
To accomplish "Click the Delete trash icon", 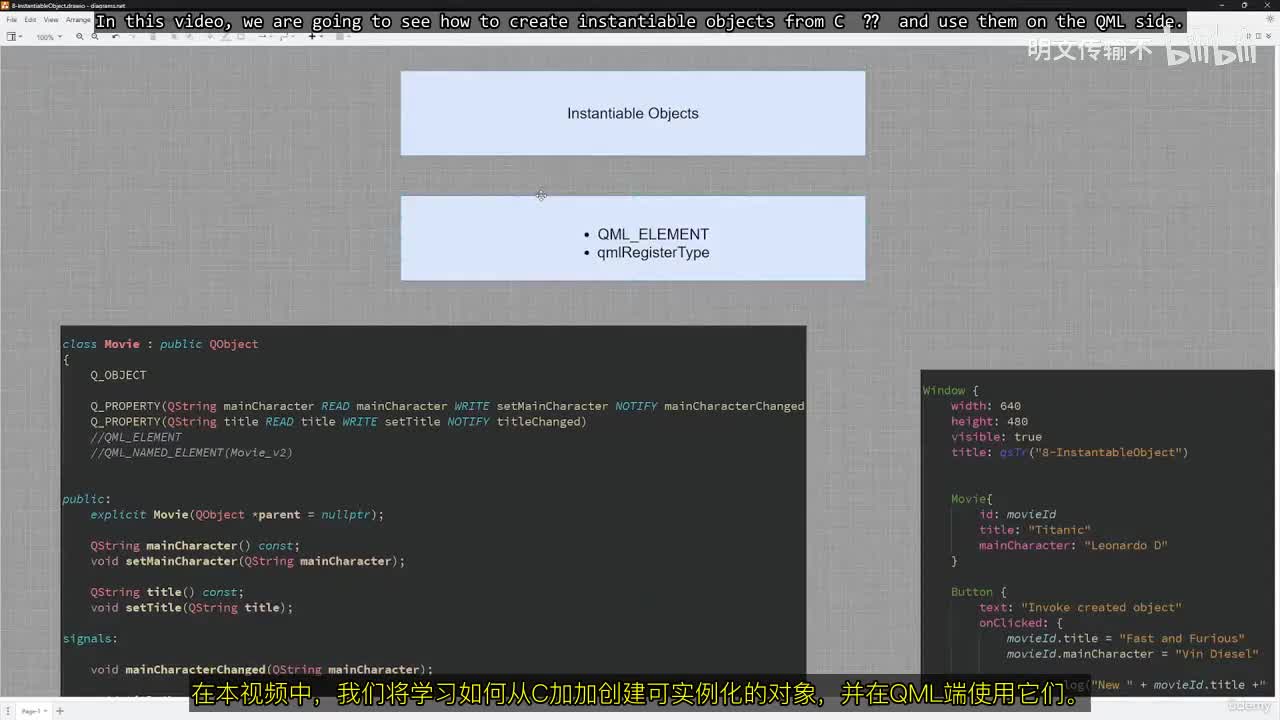I will (153, 37).
